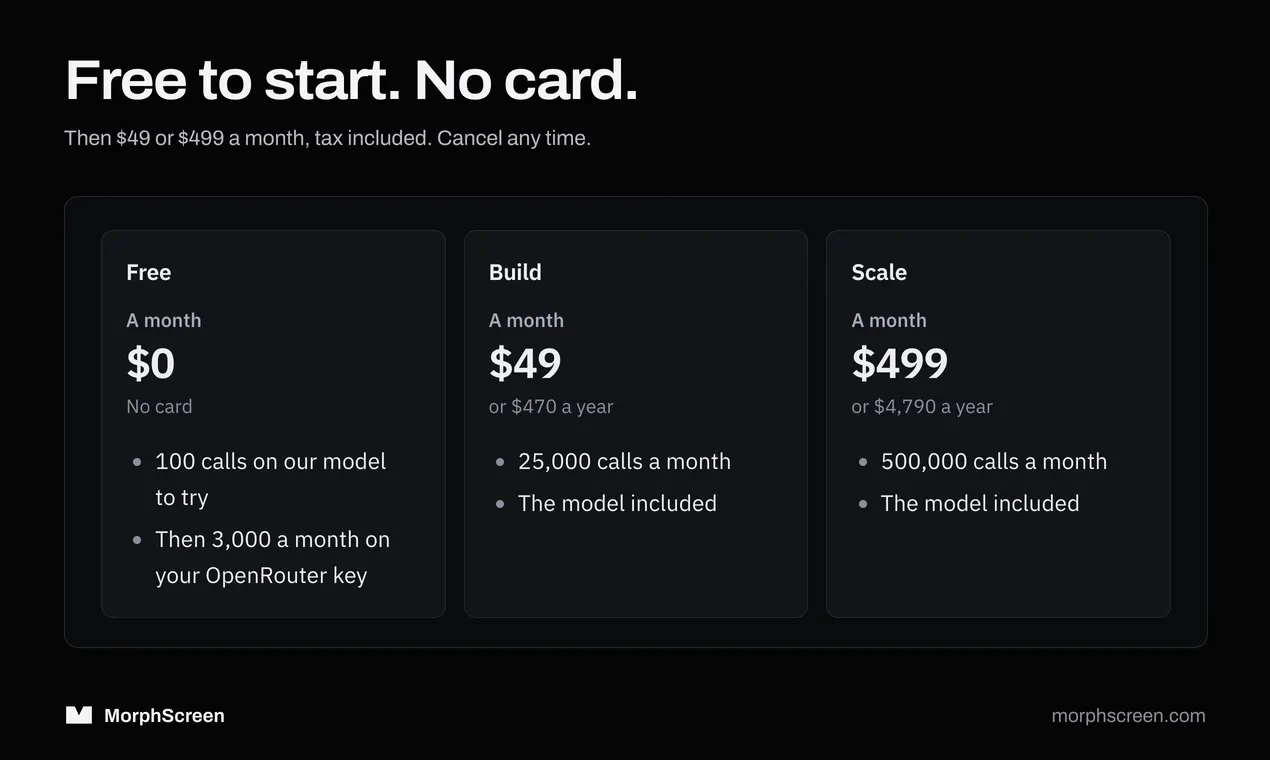Select the Free plan title
The image size is (1270, 760).
pyautogui.click(x=149, y=272)
